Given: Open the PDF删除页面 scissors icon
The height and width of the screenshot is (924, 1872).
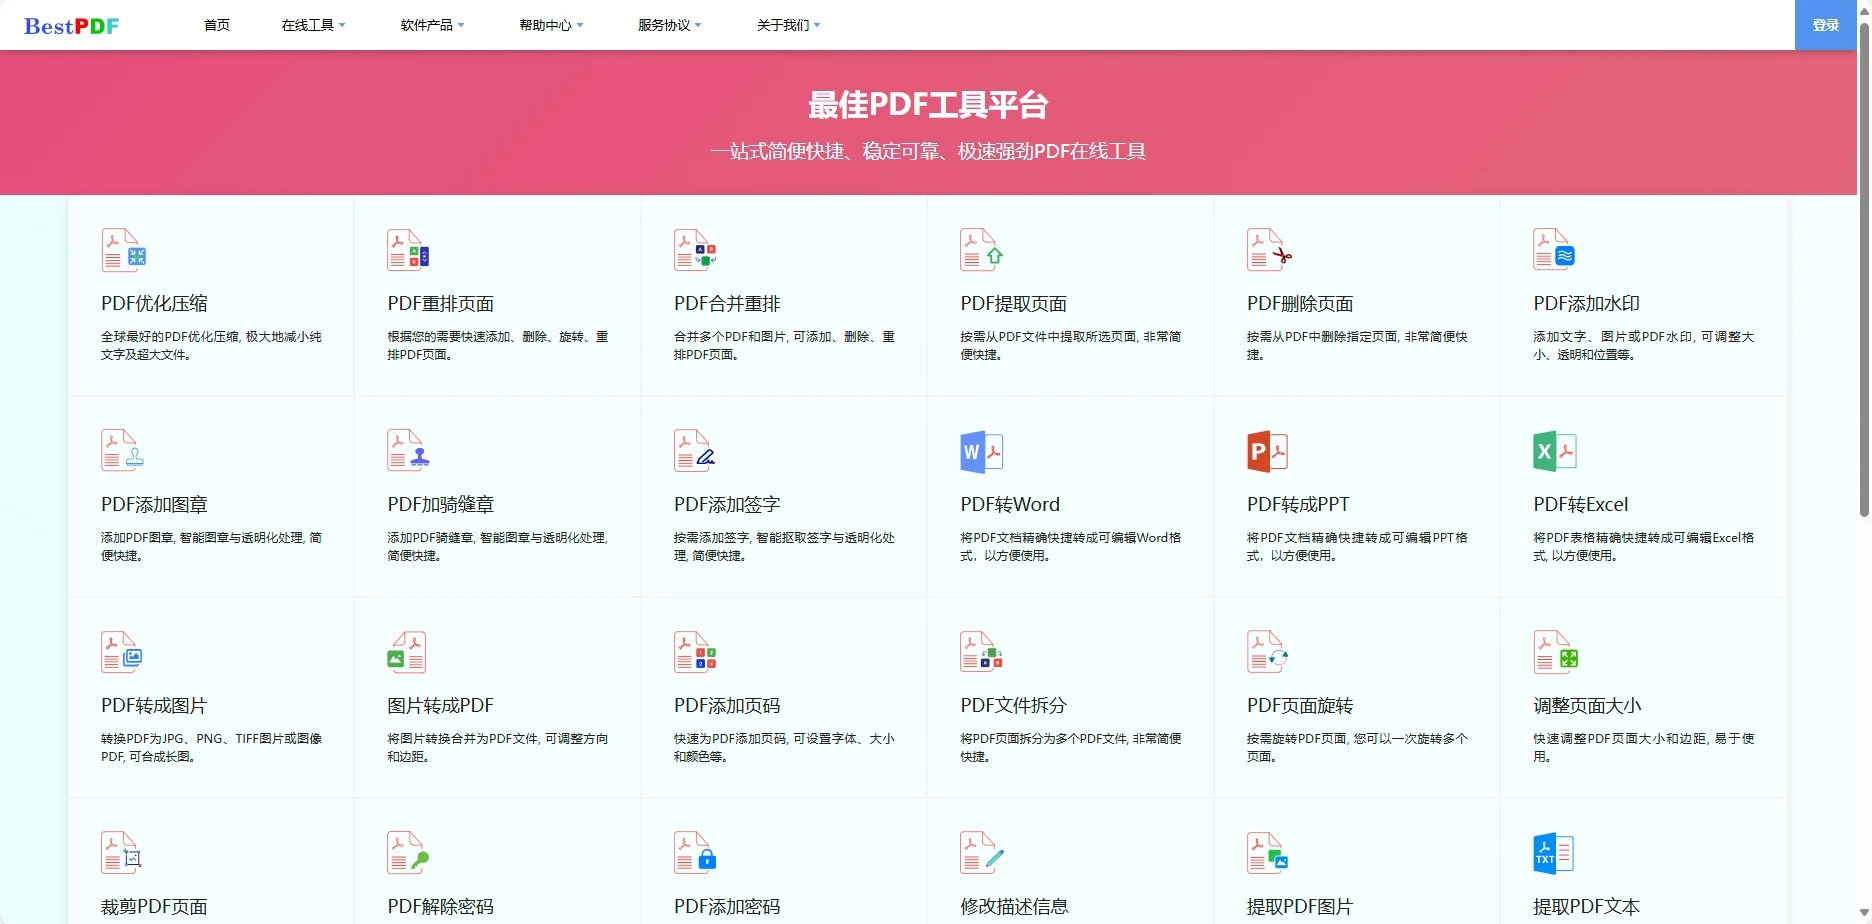Looking at the screenshot, I should pyautogui.click(x=1269, y=250).
